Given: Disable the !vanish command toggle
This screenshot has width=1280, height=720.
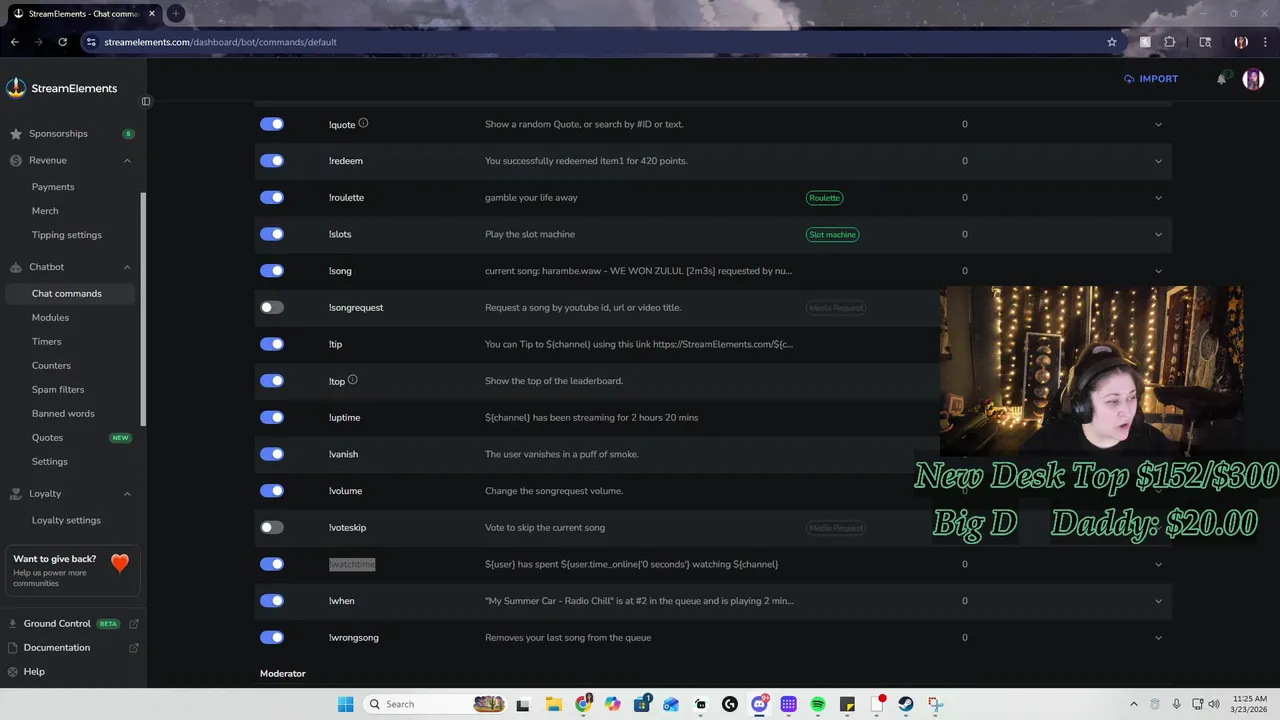Looking at the screenshot, I should tap(272, 454).
